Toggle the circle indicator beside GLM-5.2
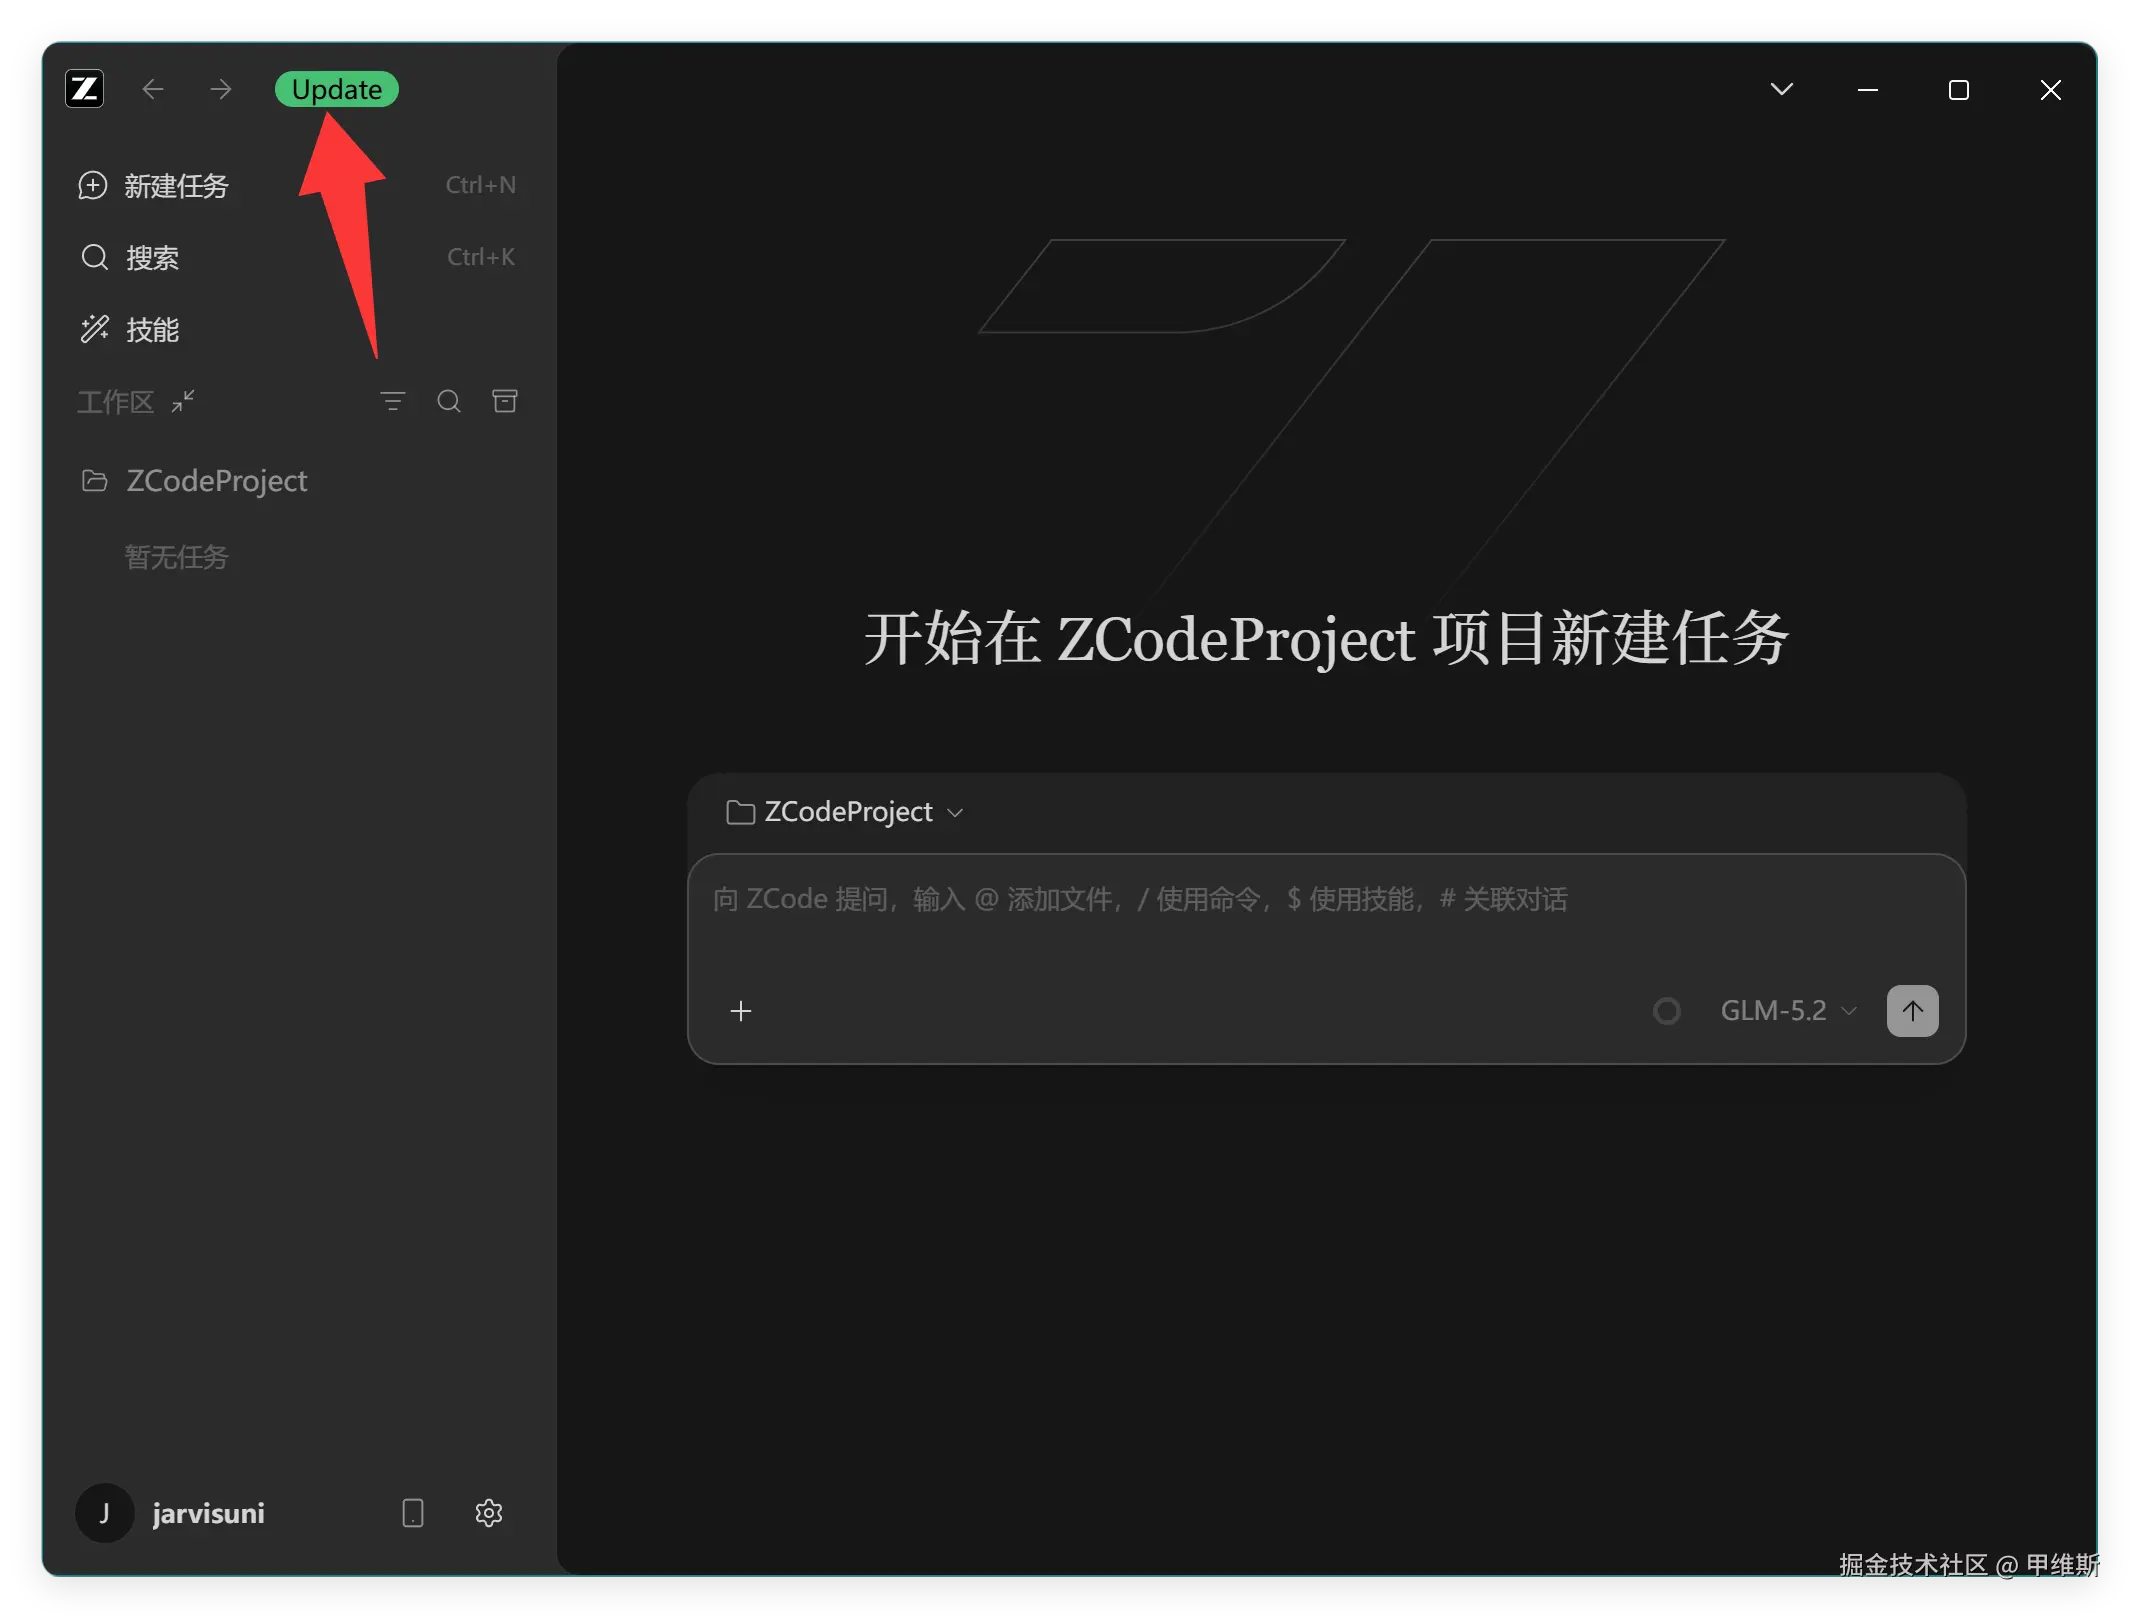The height and width of the screenshot is (1618, 2139). (x=1667, y=1011)
